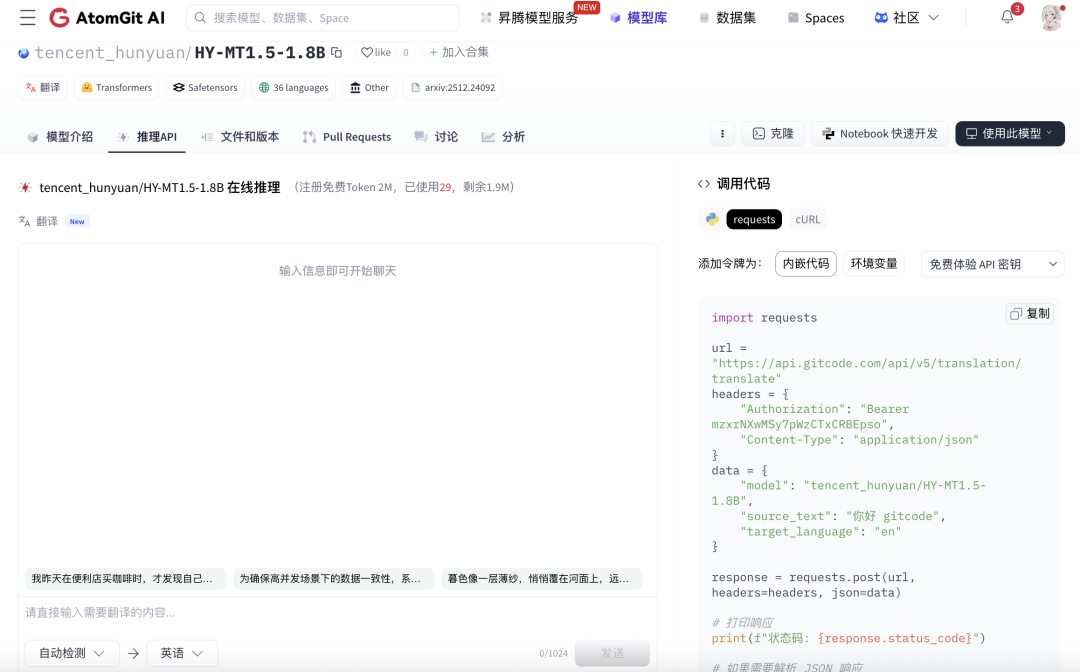
Task: Click the like count 0
Action: 406,52
